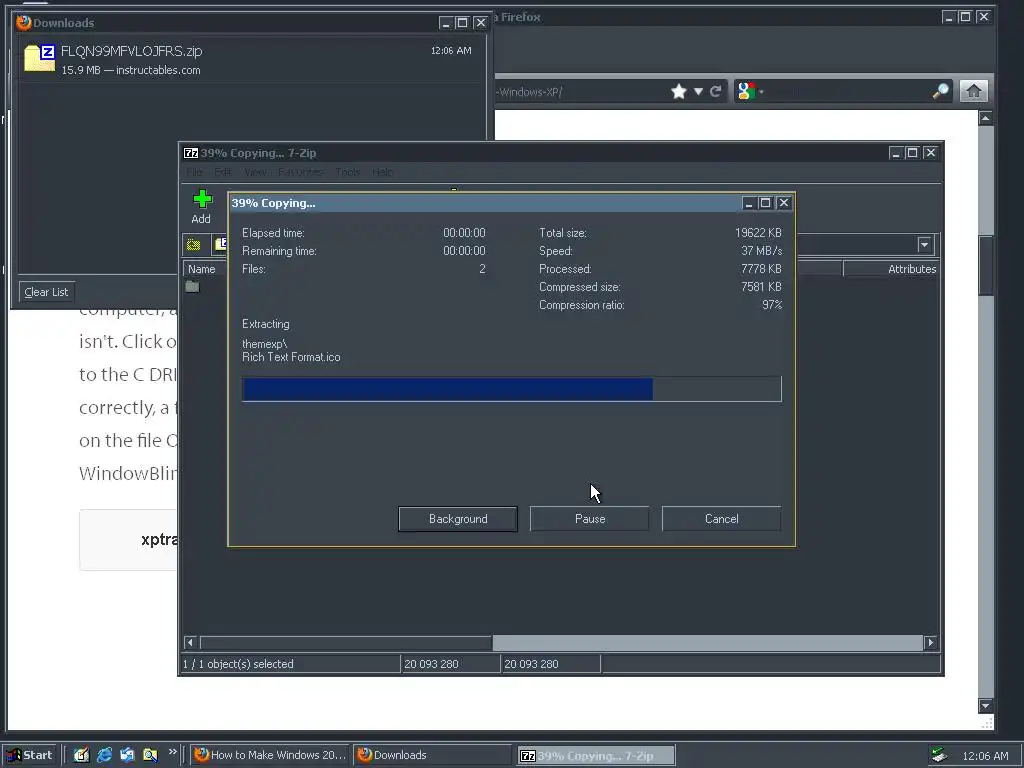Click the magnifier quick launch icon
The image size is (1024, 768).
click(150, 755)
